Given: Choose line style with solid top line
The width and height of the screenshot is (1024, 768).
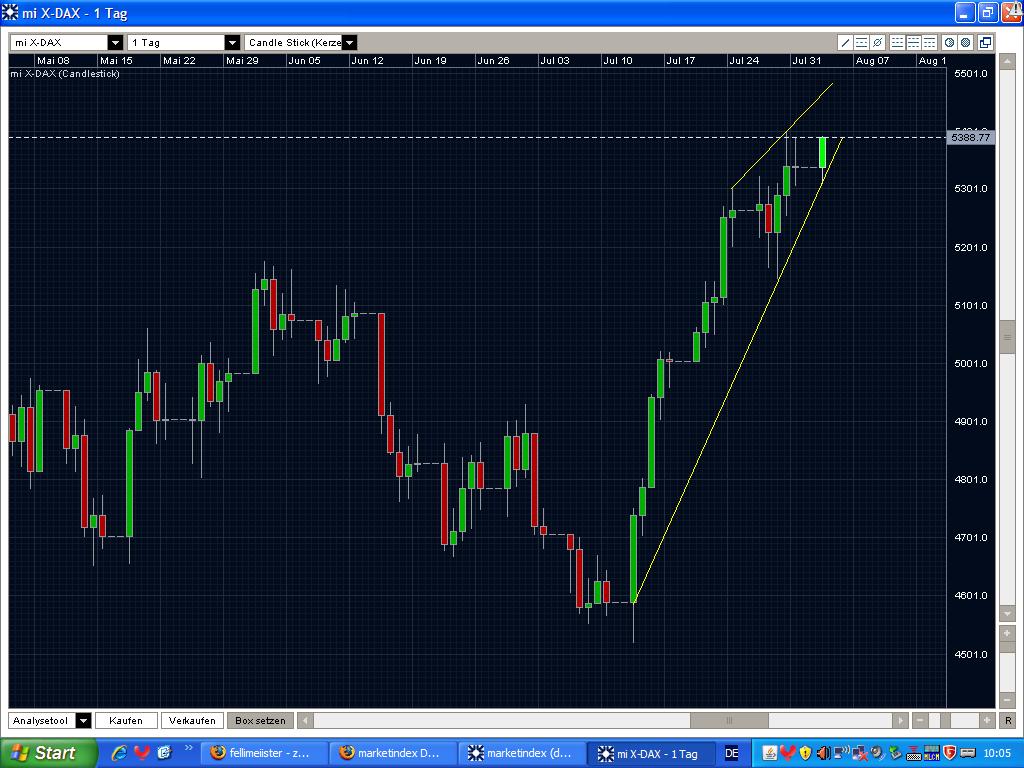Looking at the screenshot, I should click(929, 42).
